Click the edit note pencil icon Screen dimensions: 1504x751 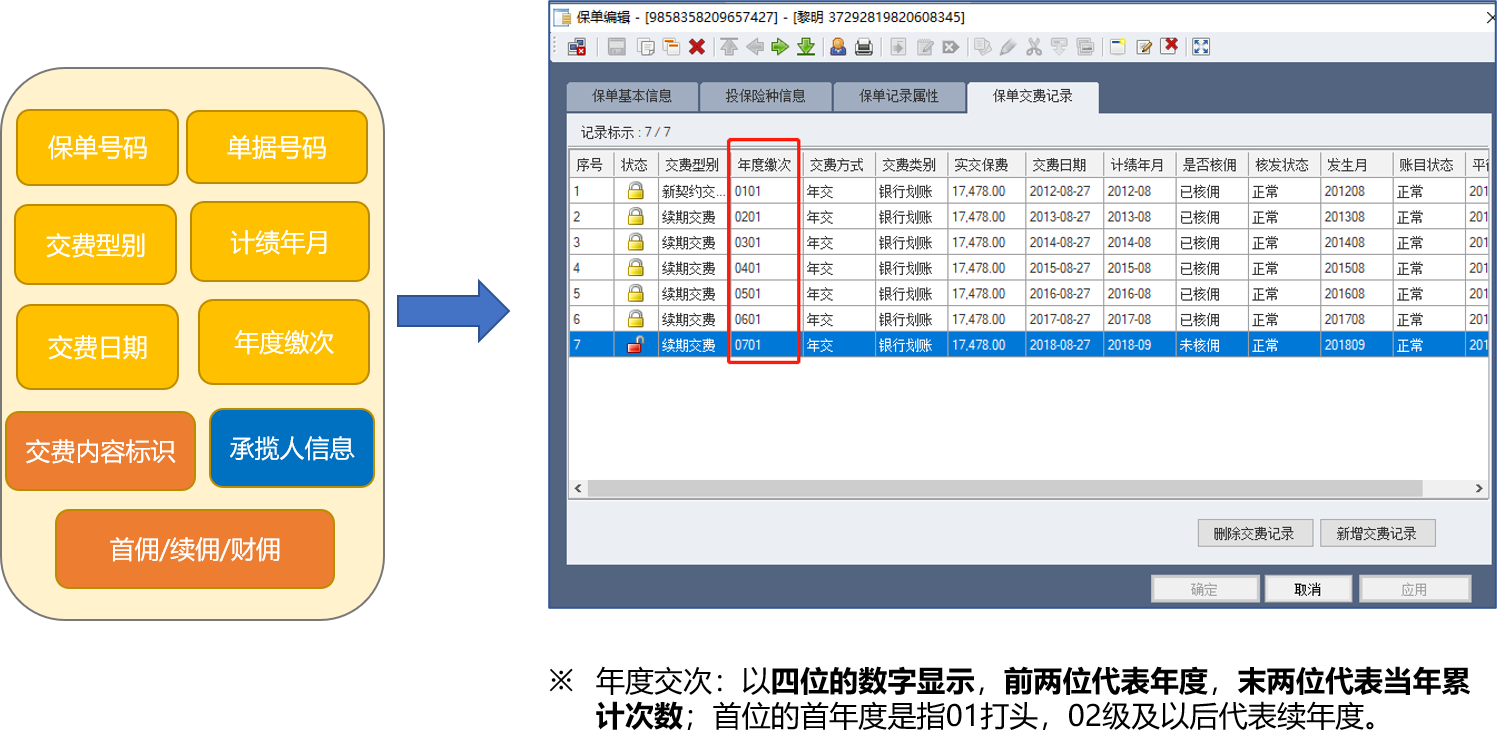click(1144, 47)
